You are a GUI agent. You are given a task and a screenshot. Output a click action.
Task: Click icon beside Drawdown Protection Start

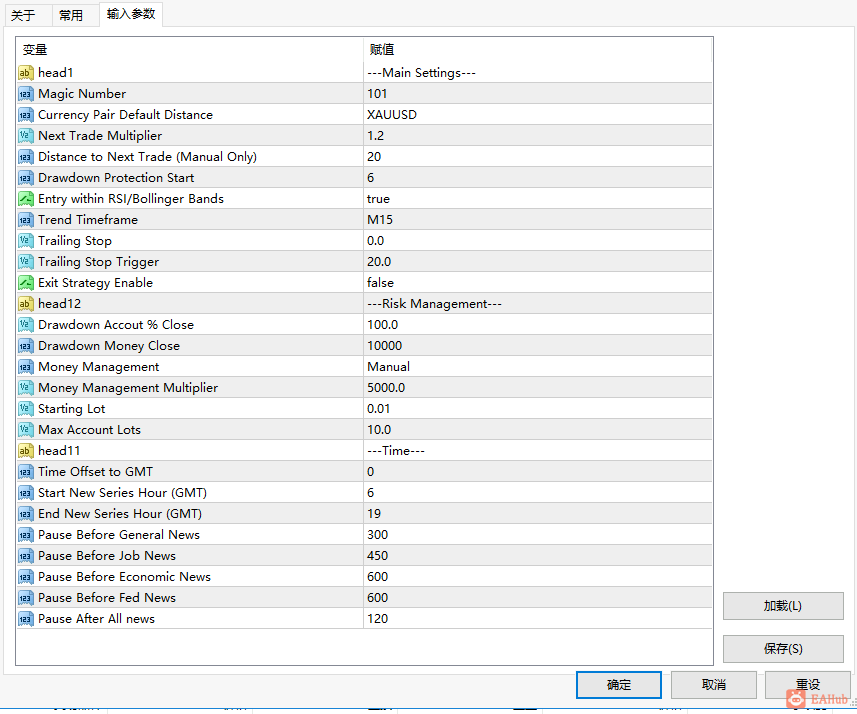tap(26, 178)
